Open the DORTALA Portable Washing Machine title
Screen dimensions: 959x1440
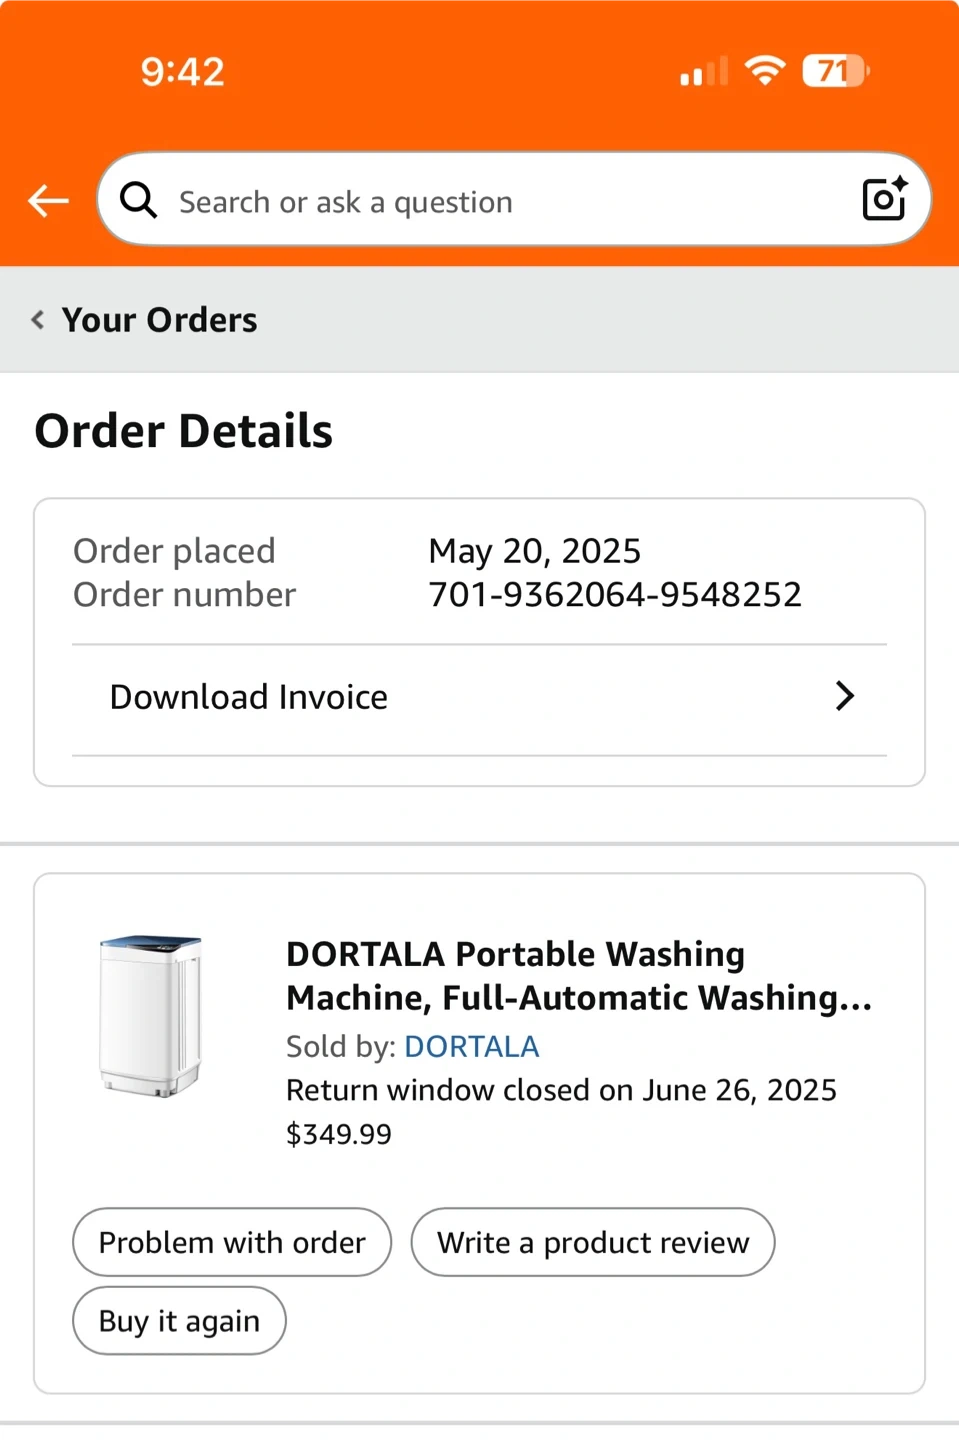tap(578, 975)
